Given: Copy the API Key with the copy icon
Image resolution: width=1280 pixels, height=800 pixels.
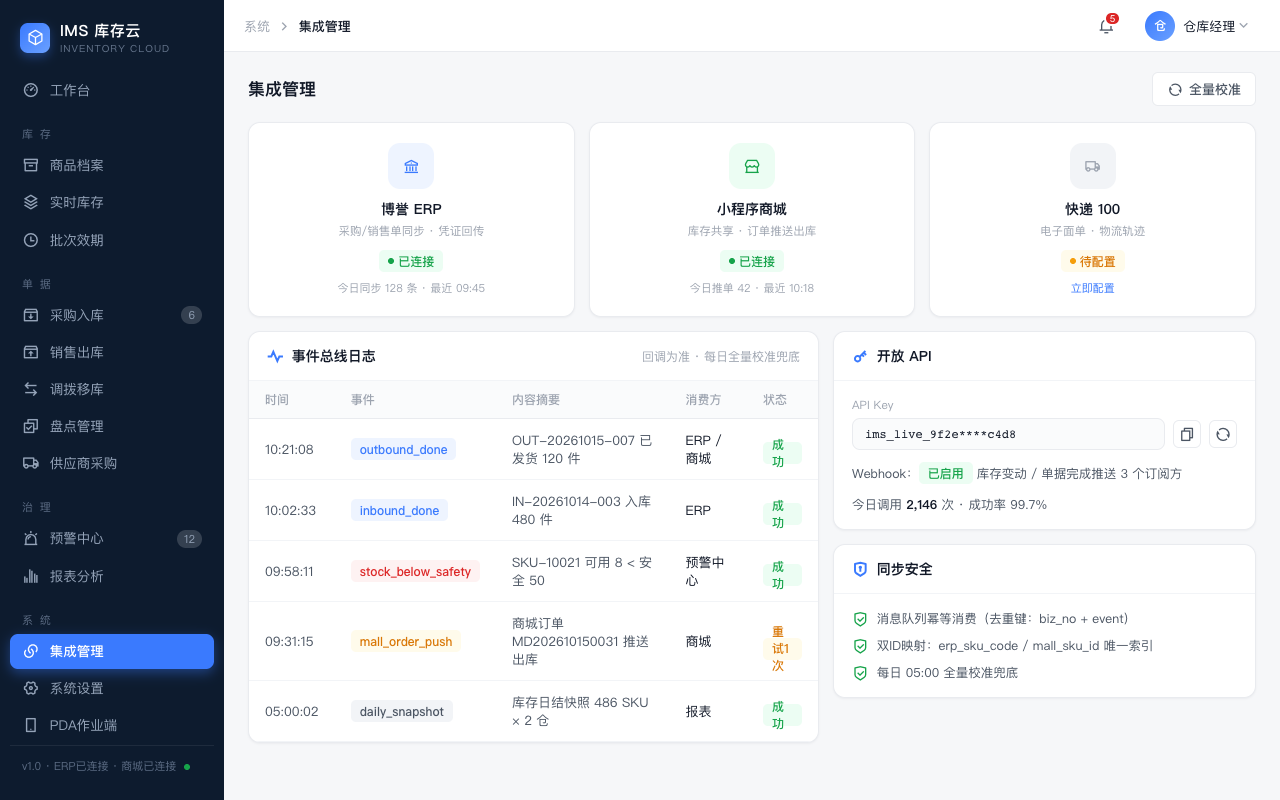Looking at the screenshot, I should [1187, 434].
